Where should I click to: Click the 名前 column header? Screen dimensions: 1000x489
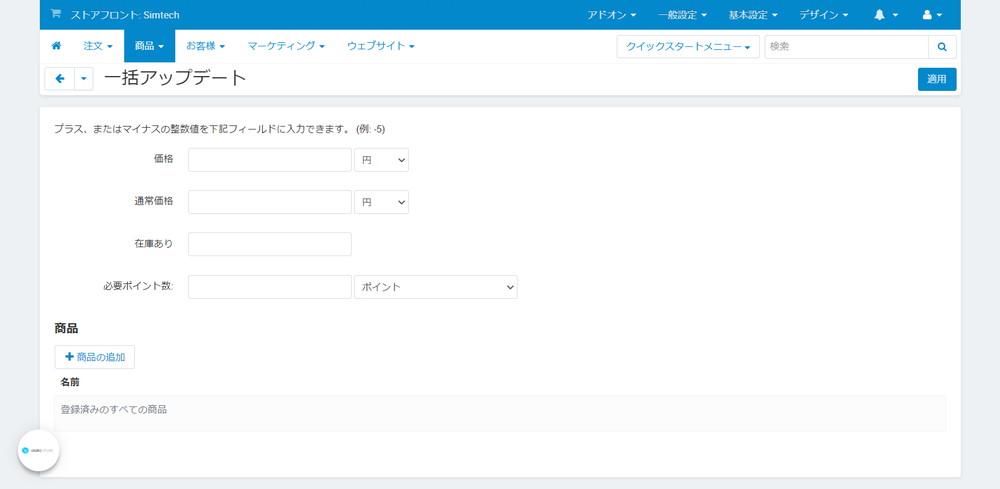click(70, 383)
